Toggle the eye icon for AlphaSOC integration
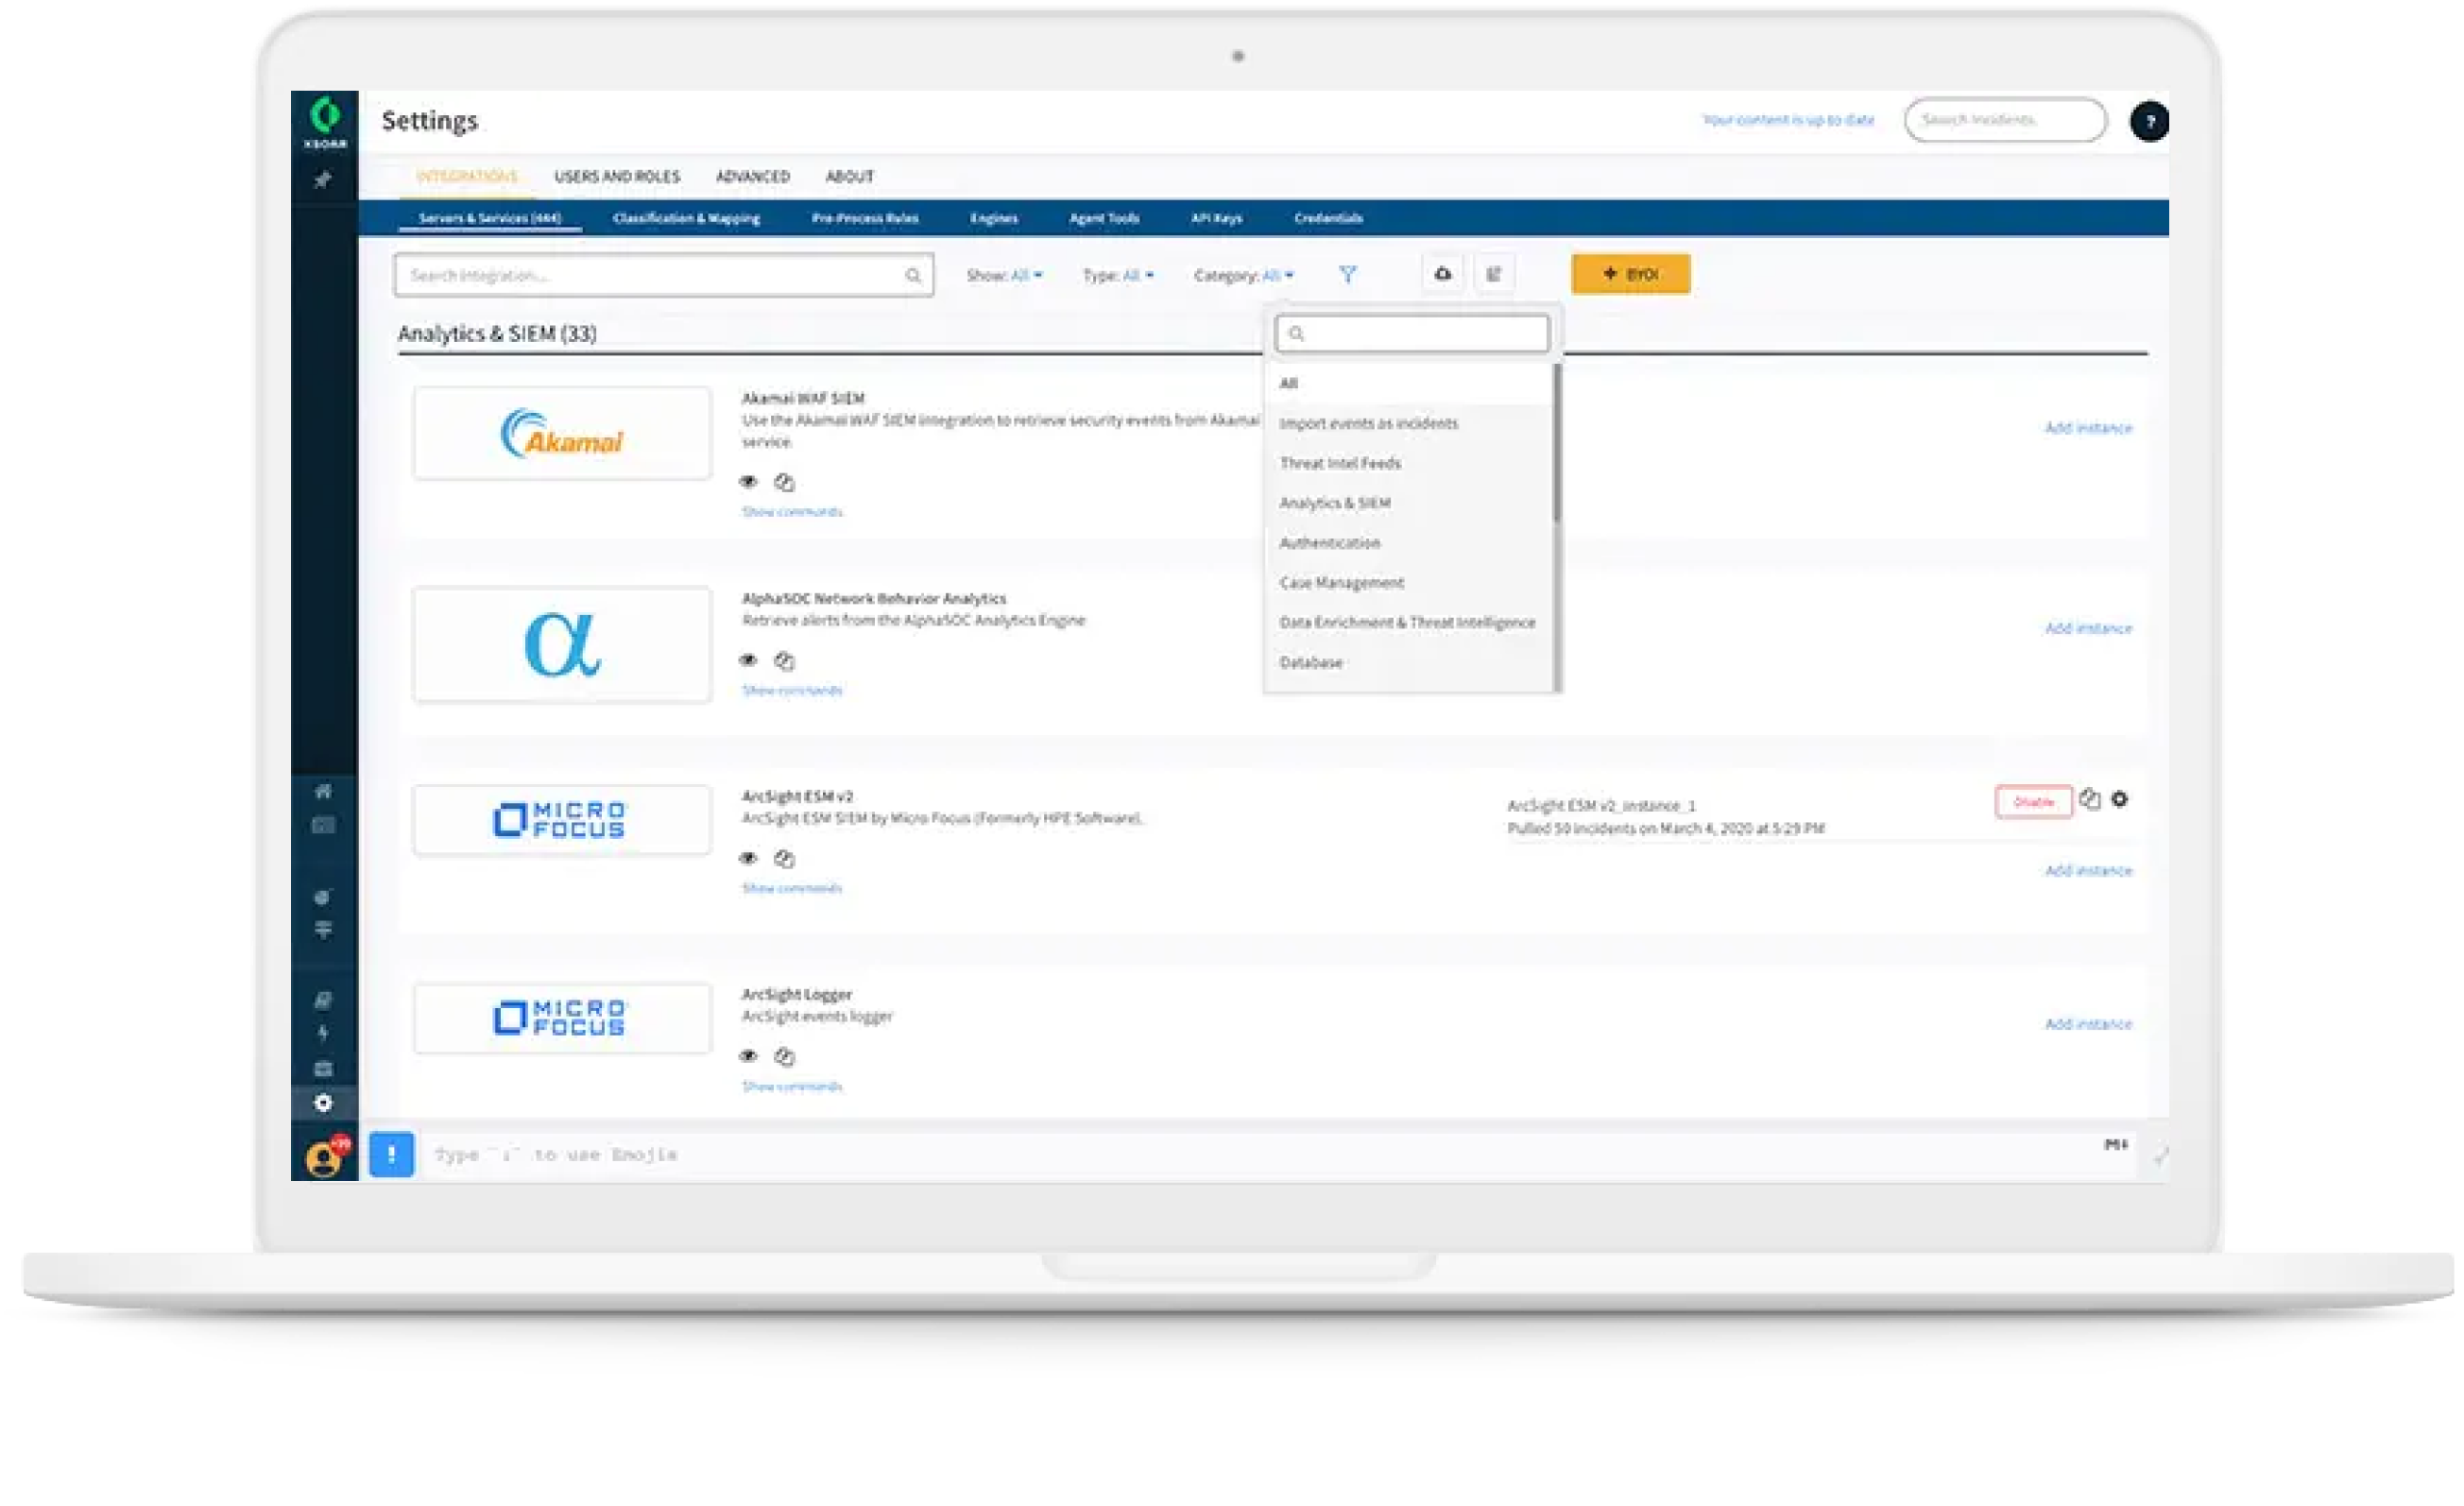The image size is (2464, 1506). point(748,661)
